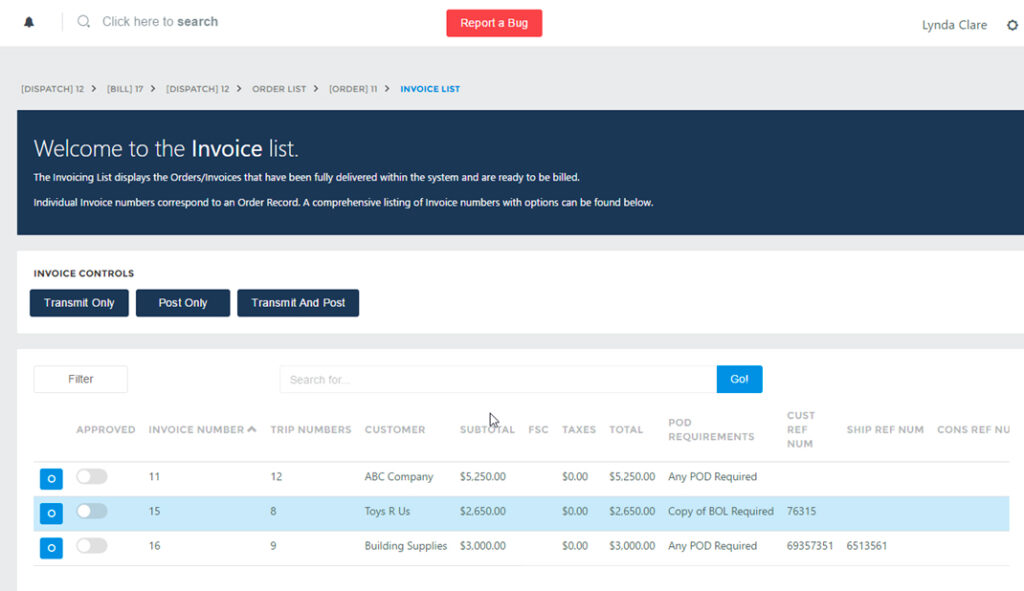Click the Report a Bug button
Image resolution: width=1024 pixels, height=591 pixels.
(x=494, y=22)
